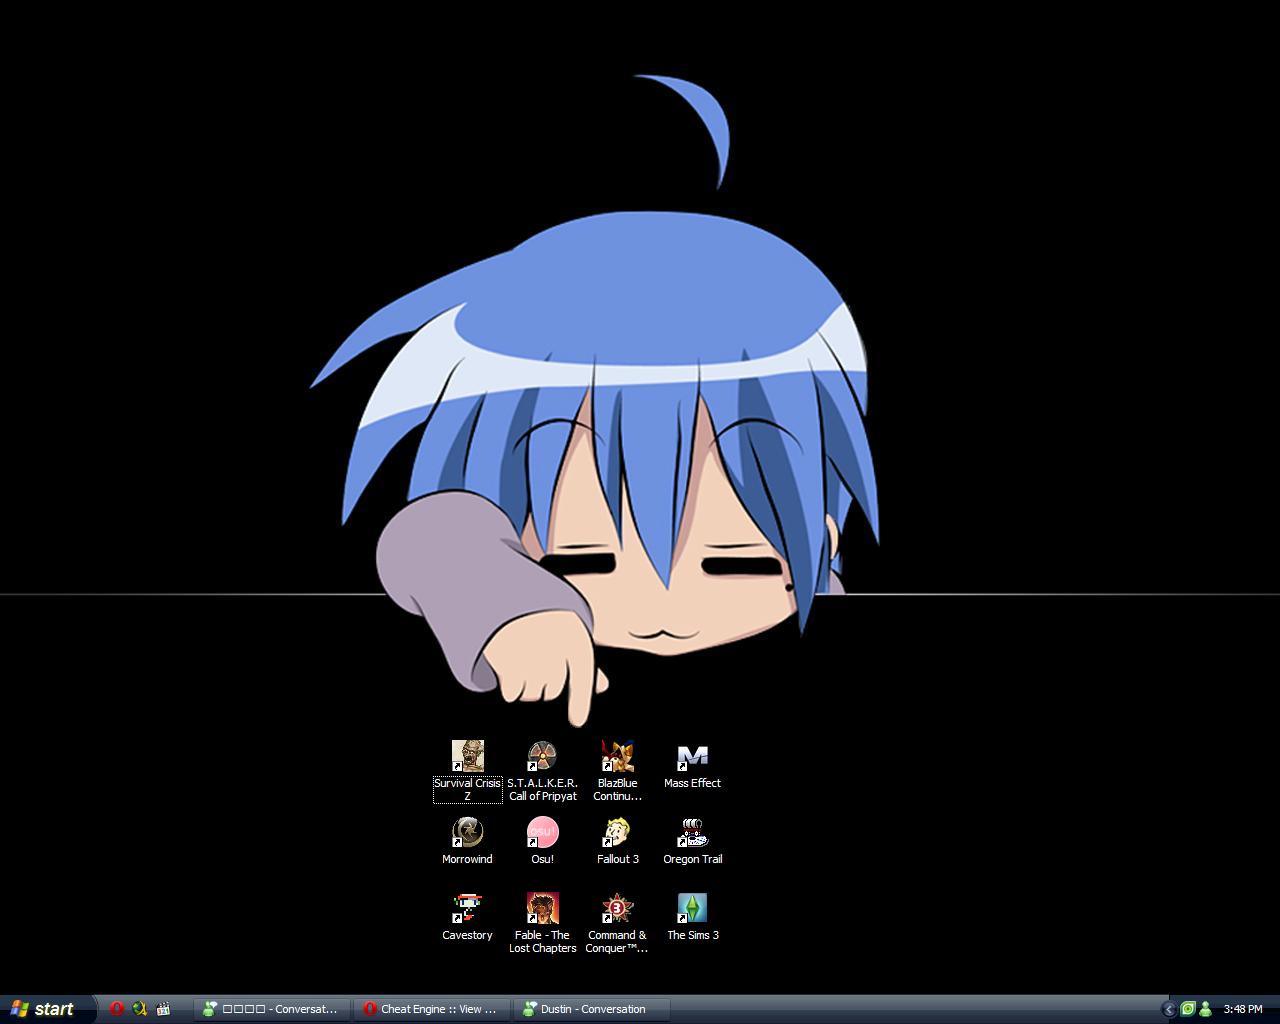The image size is (1280, 1024).
Task: Select the Osu! desktop icon
Action: (542, 833)
